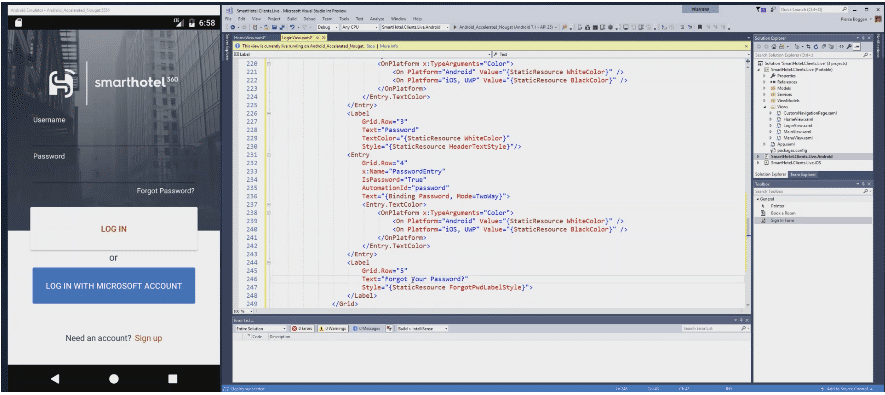Click the More info link in info bar

[389, 46]
